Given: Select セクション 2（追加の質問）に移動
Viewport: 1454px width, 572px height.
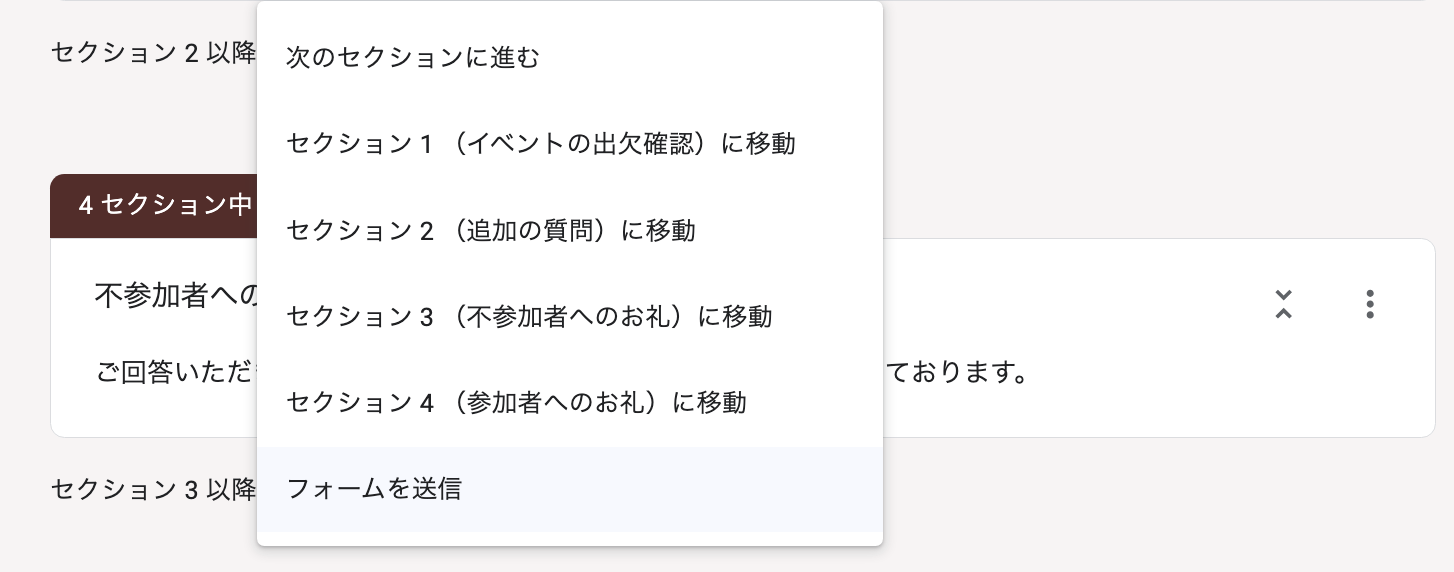Looking at the screenshot, I should point(490,231).
